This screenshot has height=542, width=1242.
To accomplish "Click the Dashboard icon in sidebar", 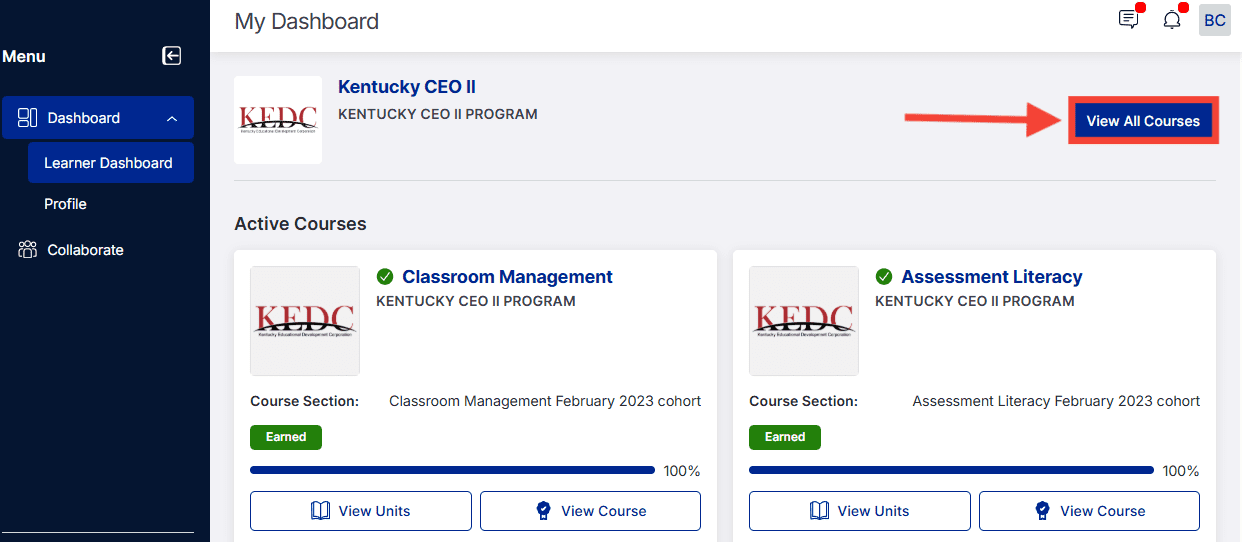I will tap(28, 118).
